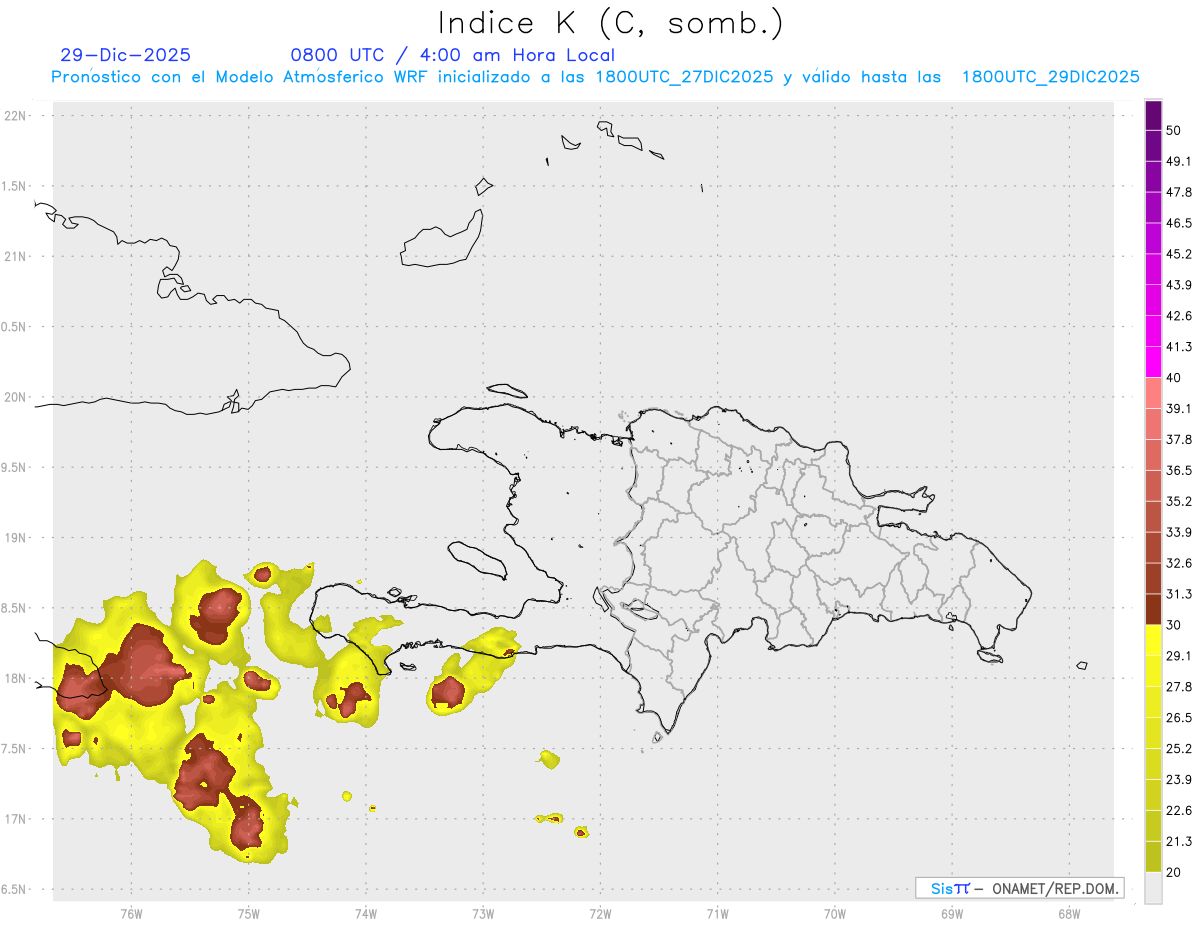Pick the olive swatch between 20 and 21.3
This screenshot has width=1200, height=927.
coord(1153,857)
